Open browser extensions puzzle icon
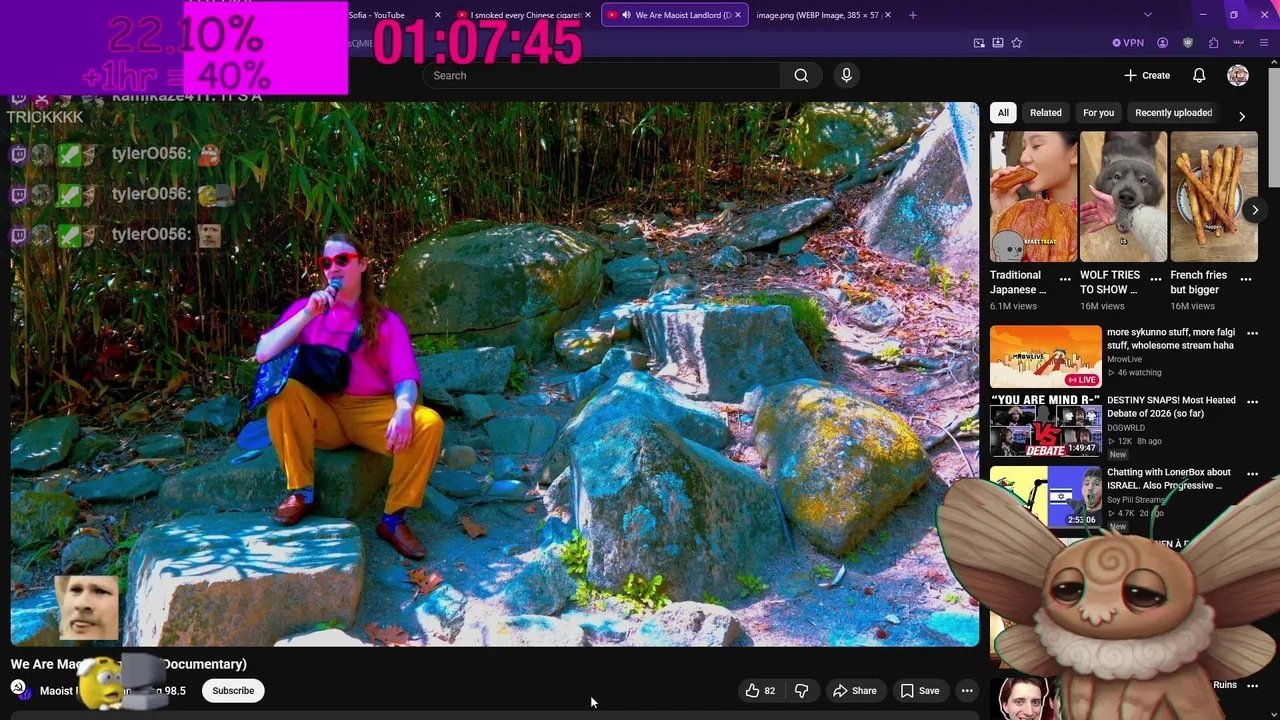 [1213, 43]
